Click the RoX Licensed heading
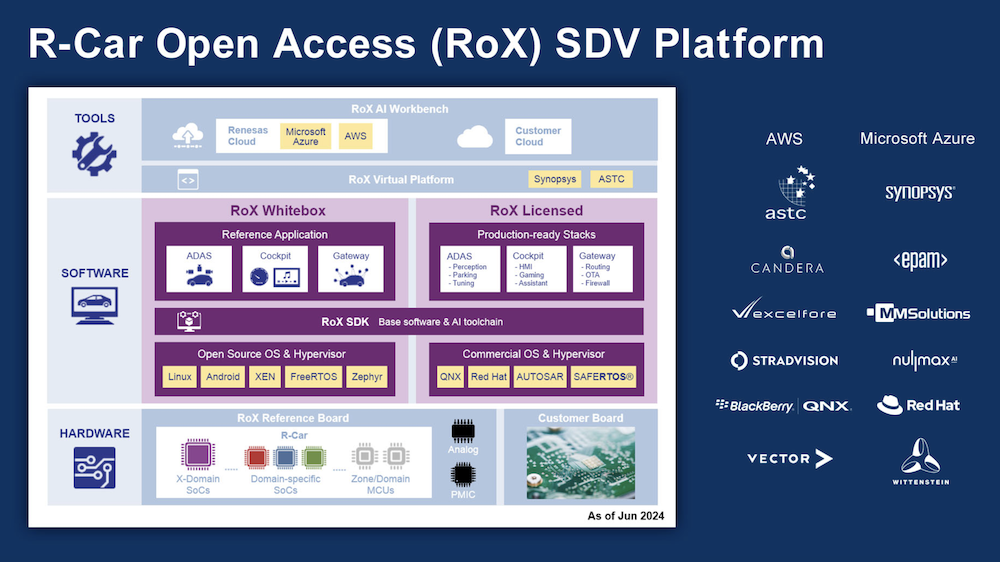This screenshot has height=562, width=1000. click(x=536, y=211)
